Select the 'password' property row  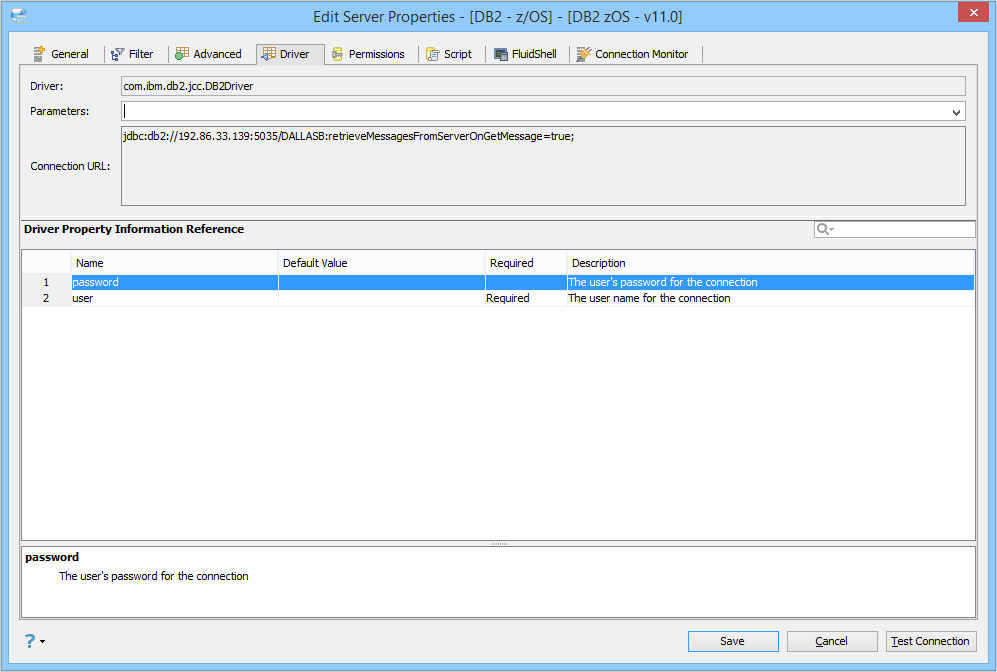coord(498,282)
